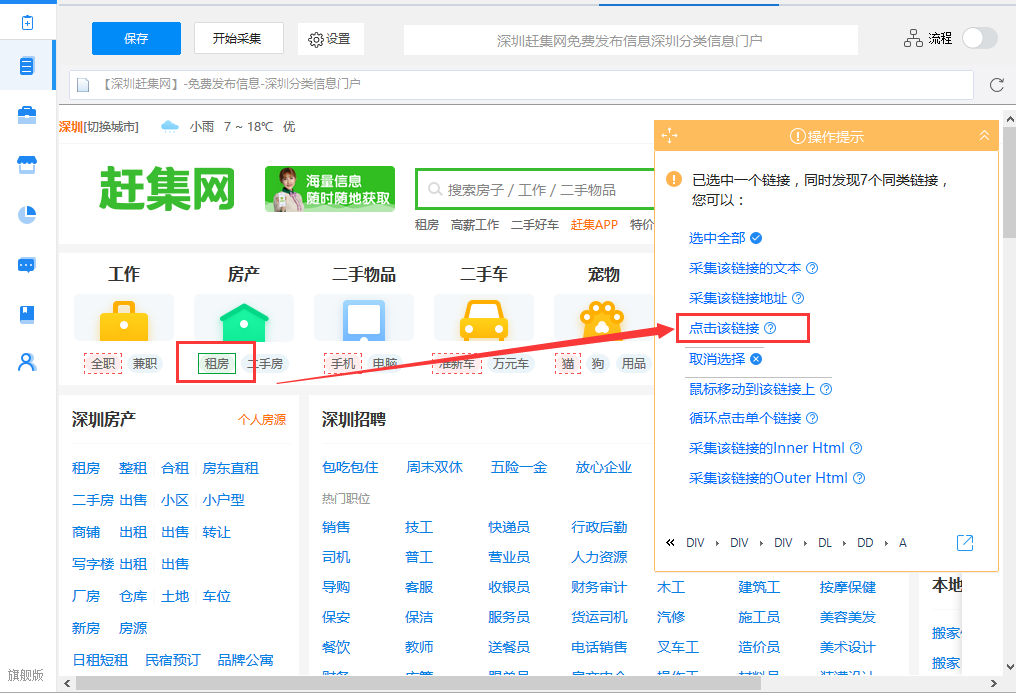Choose 鼠标移动到该链接上 option
1016x693 pixels.
coord(752,389)
